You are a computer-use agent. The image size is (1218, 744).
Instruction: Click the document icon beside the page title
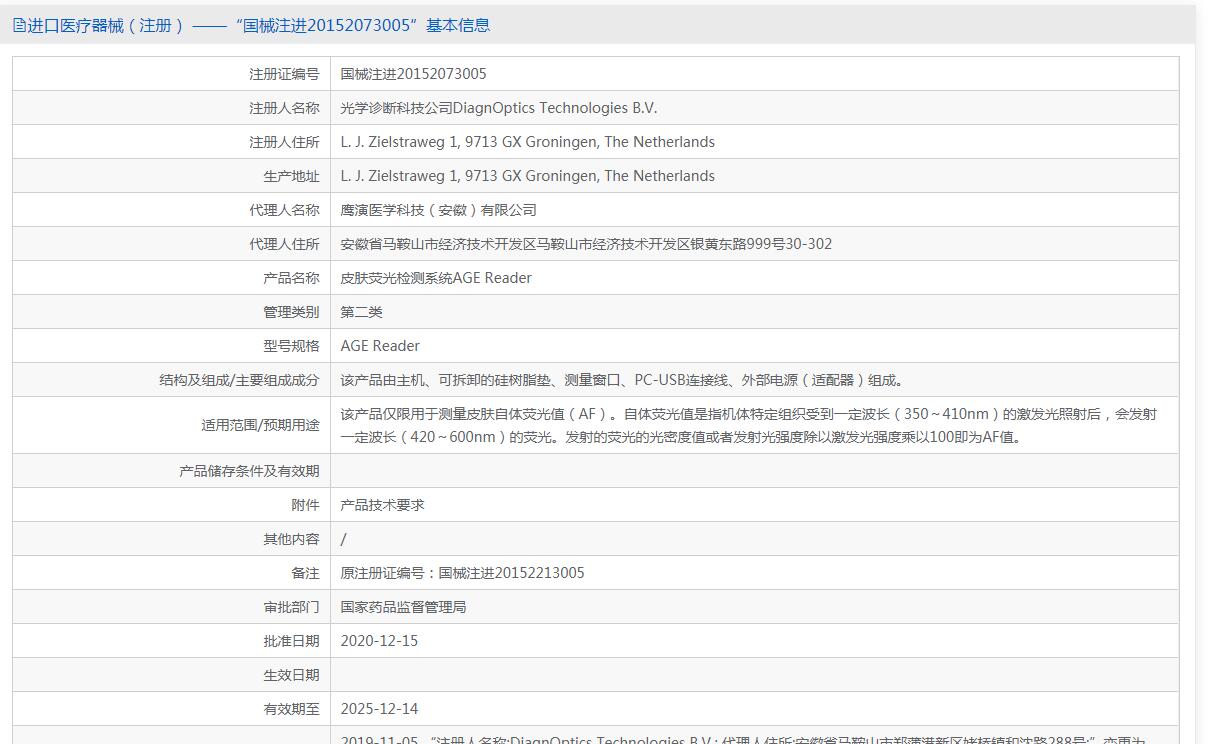pos(19,26)
